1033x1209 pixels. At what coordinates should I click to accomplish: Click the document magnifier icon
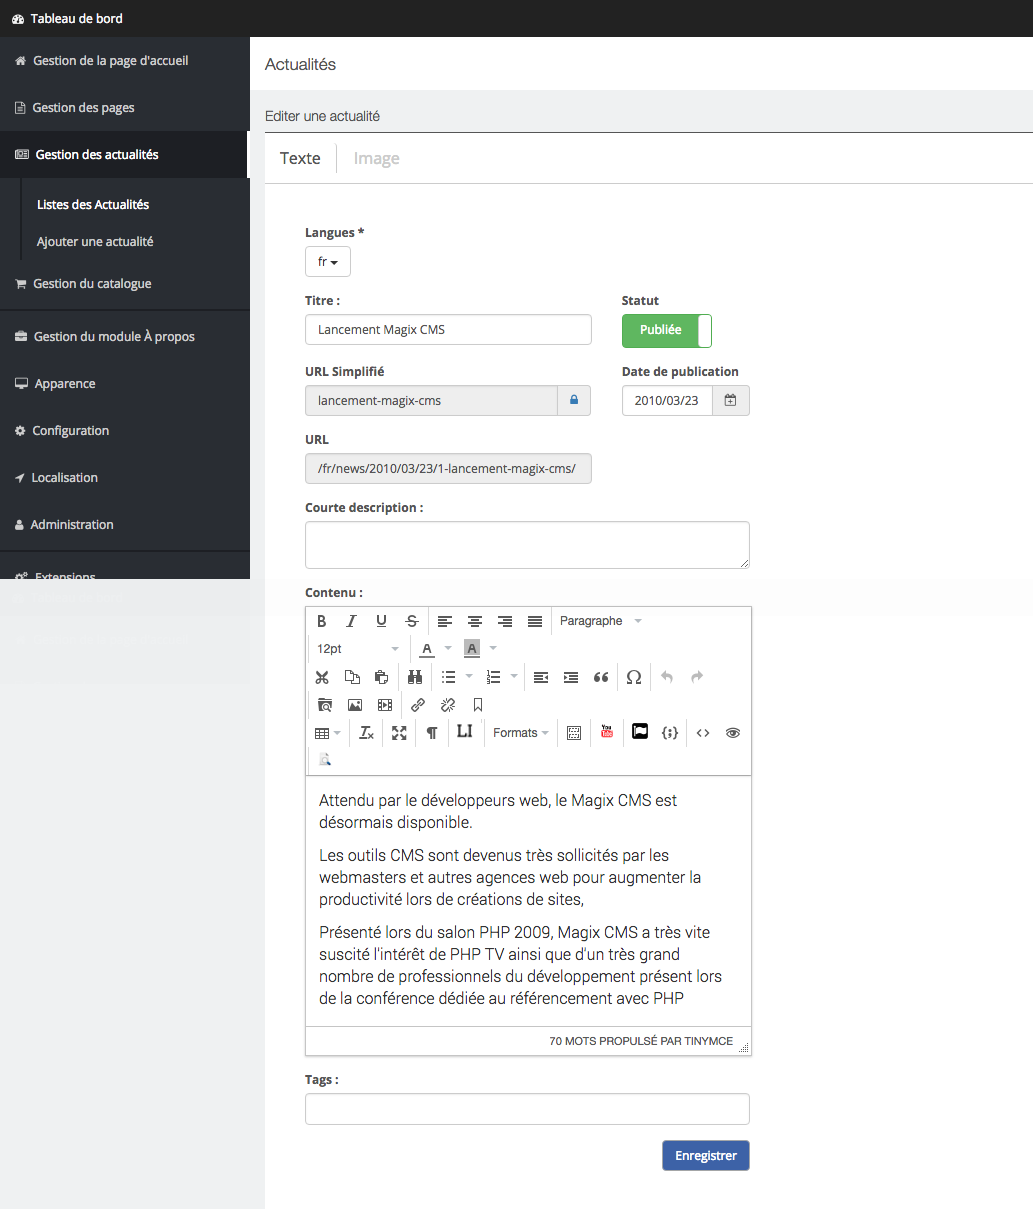[325, 760]
